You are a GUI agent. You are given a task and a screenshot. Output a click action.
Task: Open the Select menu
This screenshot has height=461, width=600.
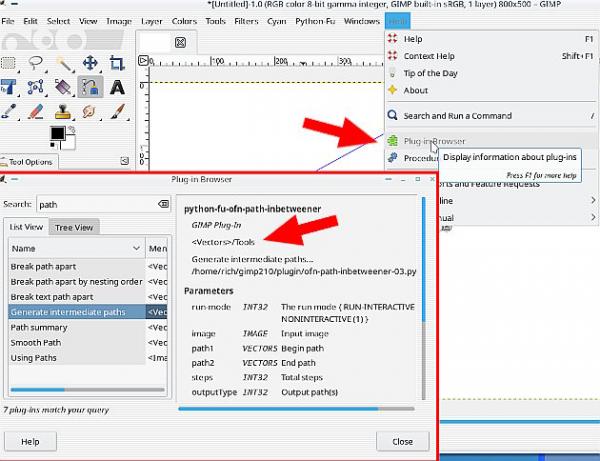58,21
